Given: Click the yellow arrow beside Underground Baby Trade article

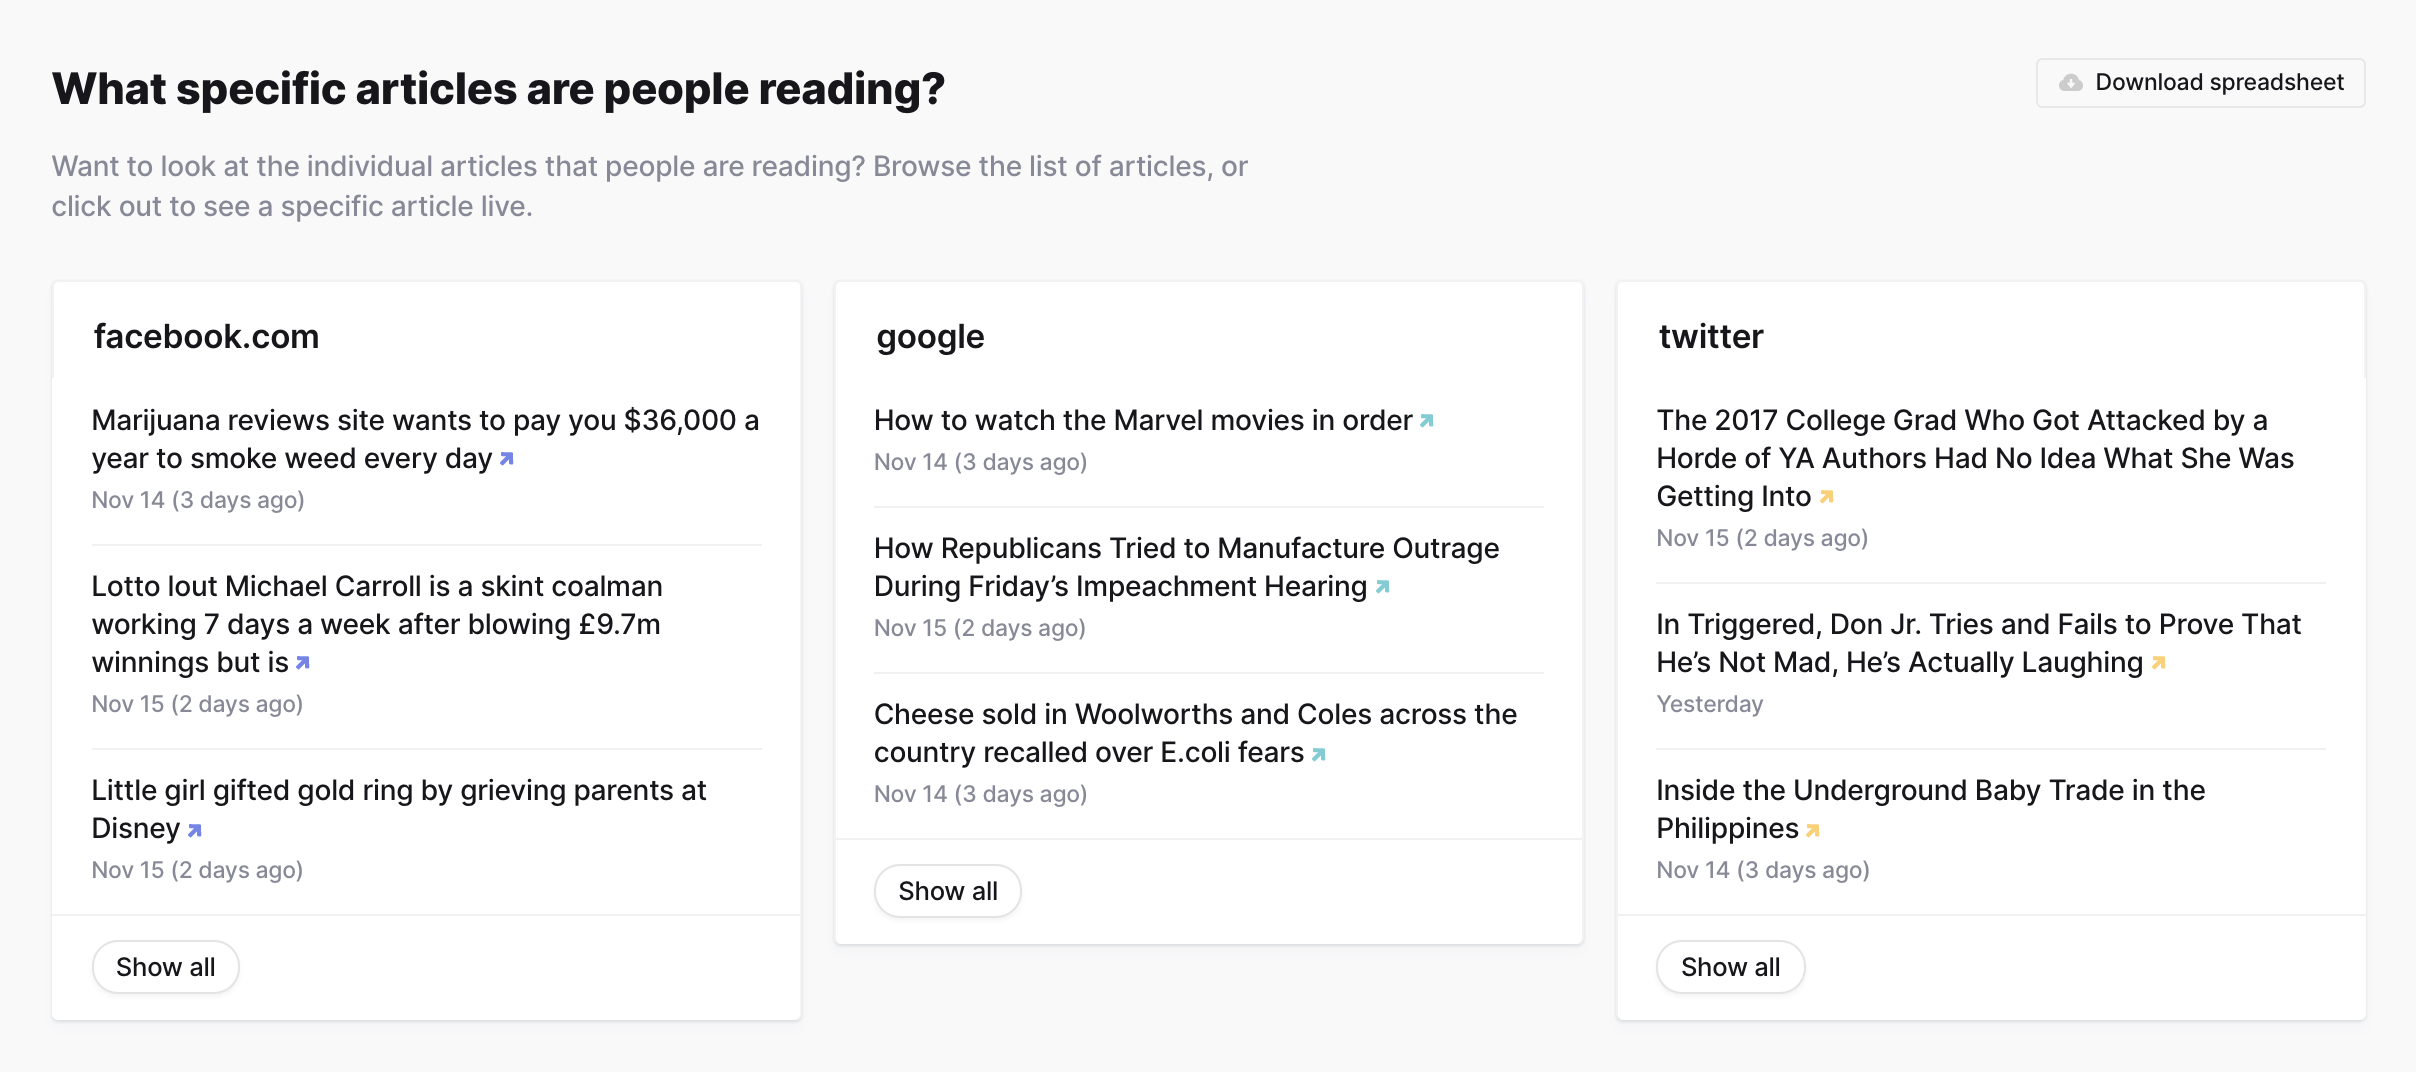Looking at the screenshot, I should [1815, 829].
